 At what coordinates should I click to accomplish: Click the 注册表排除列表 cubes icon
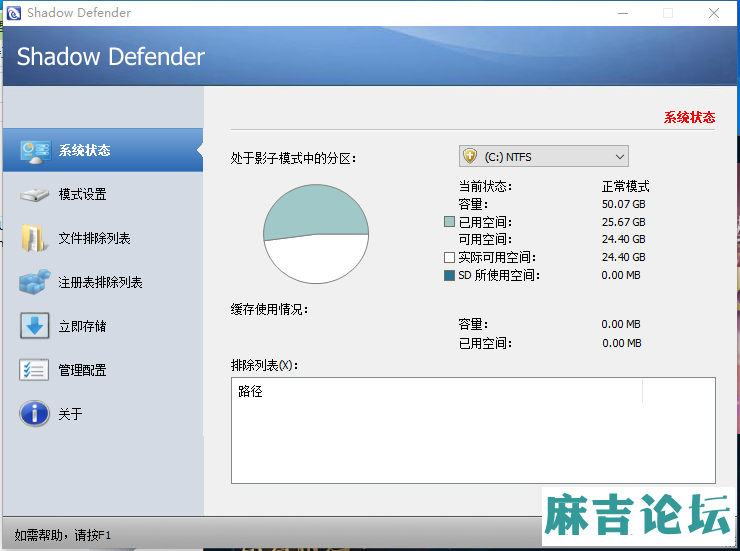(34, 282)
